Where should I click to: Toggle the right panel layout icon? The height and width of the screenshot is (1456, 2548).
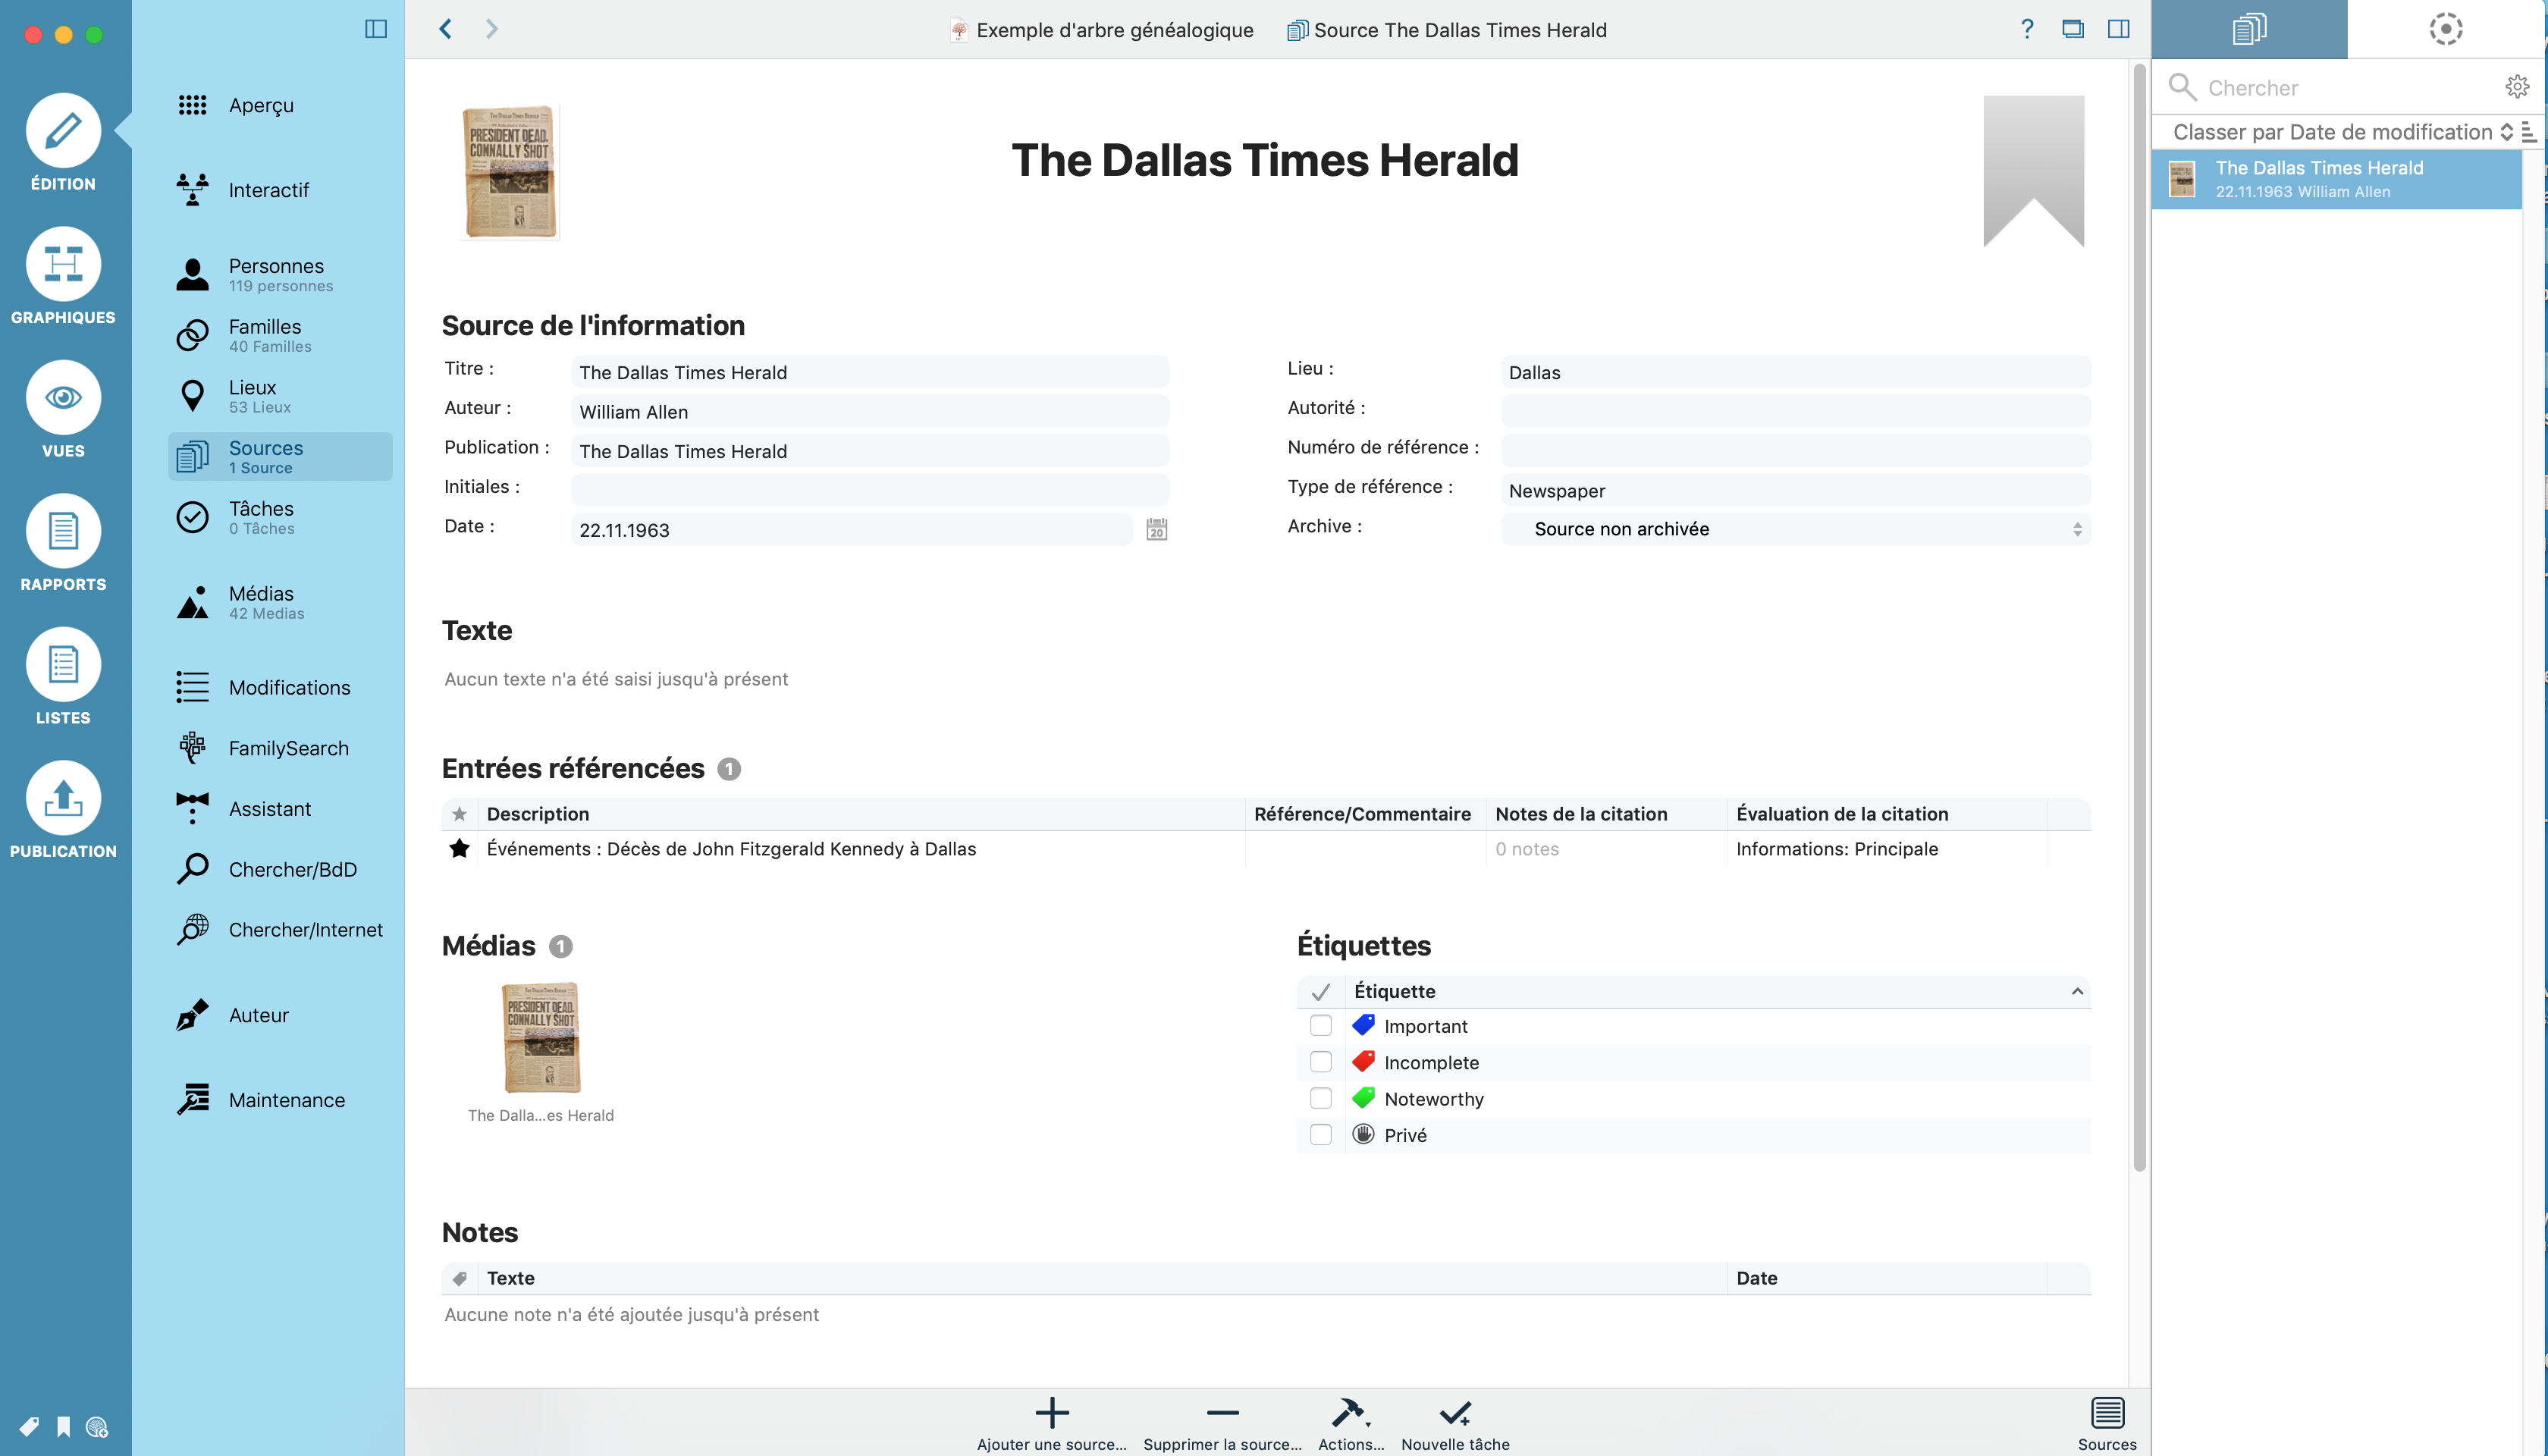click(2118, 29)
